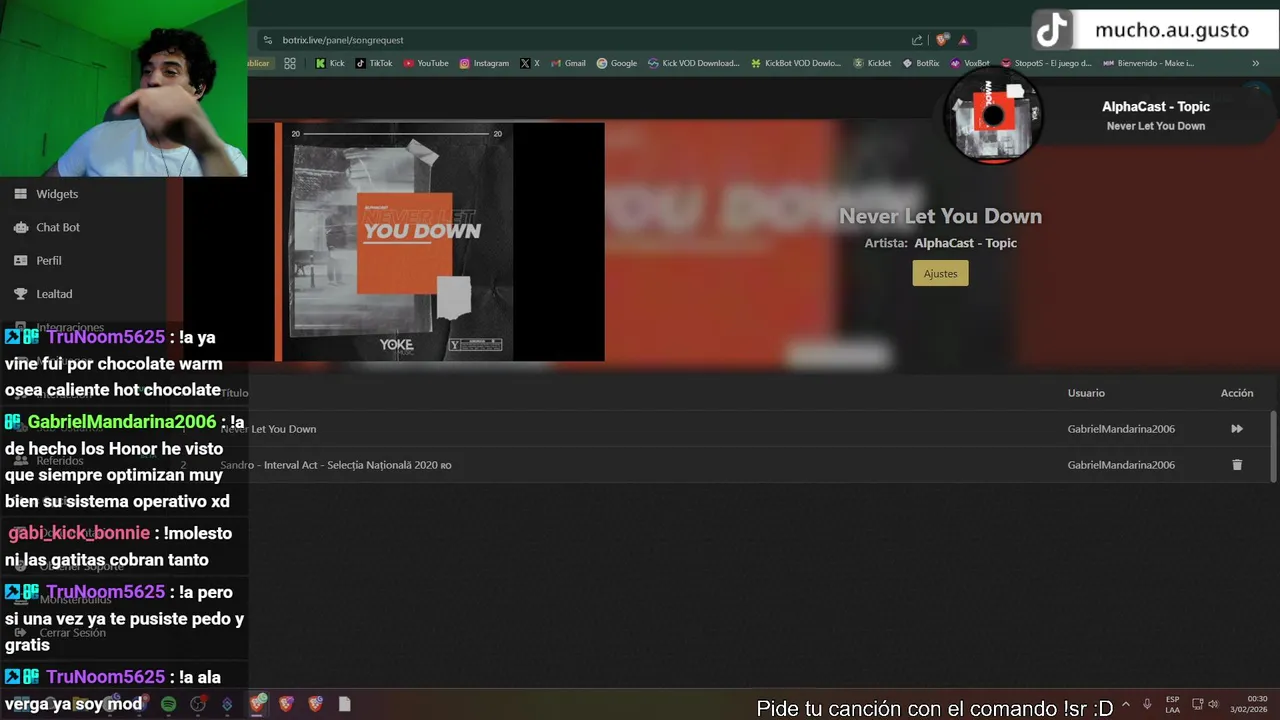Select the Never Let You Down queue title
Image resolution: width=1280 pixels, height=720 pixels.
268,429
